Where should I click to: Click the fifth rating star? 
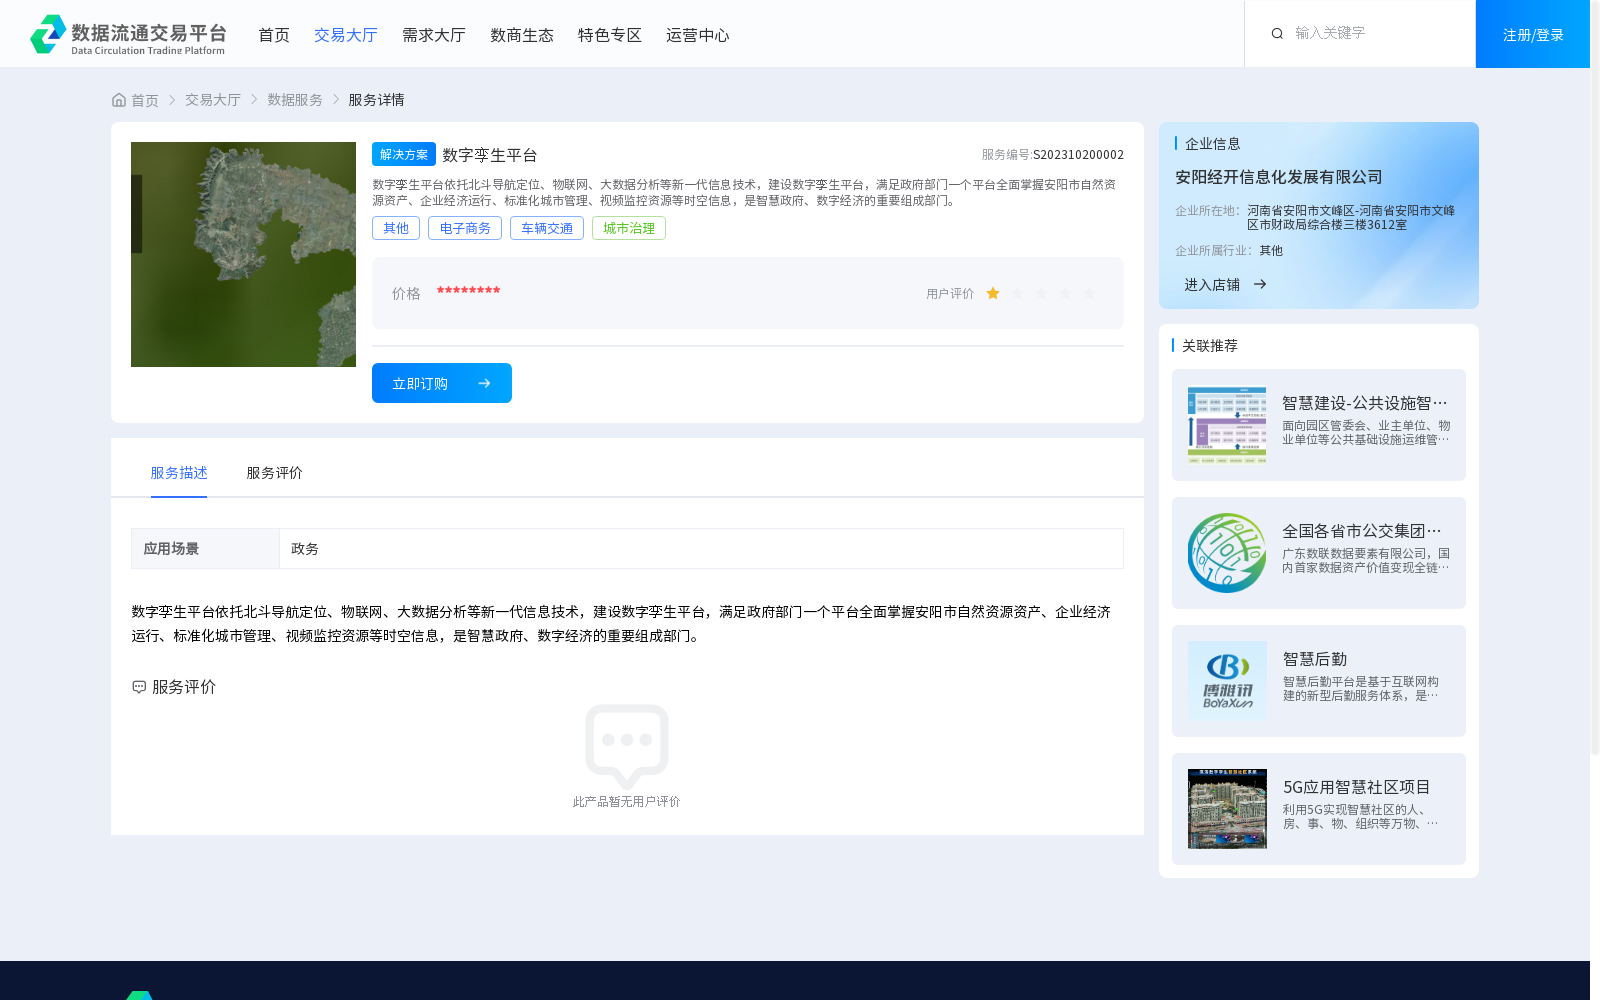[x=1089, y=294]
